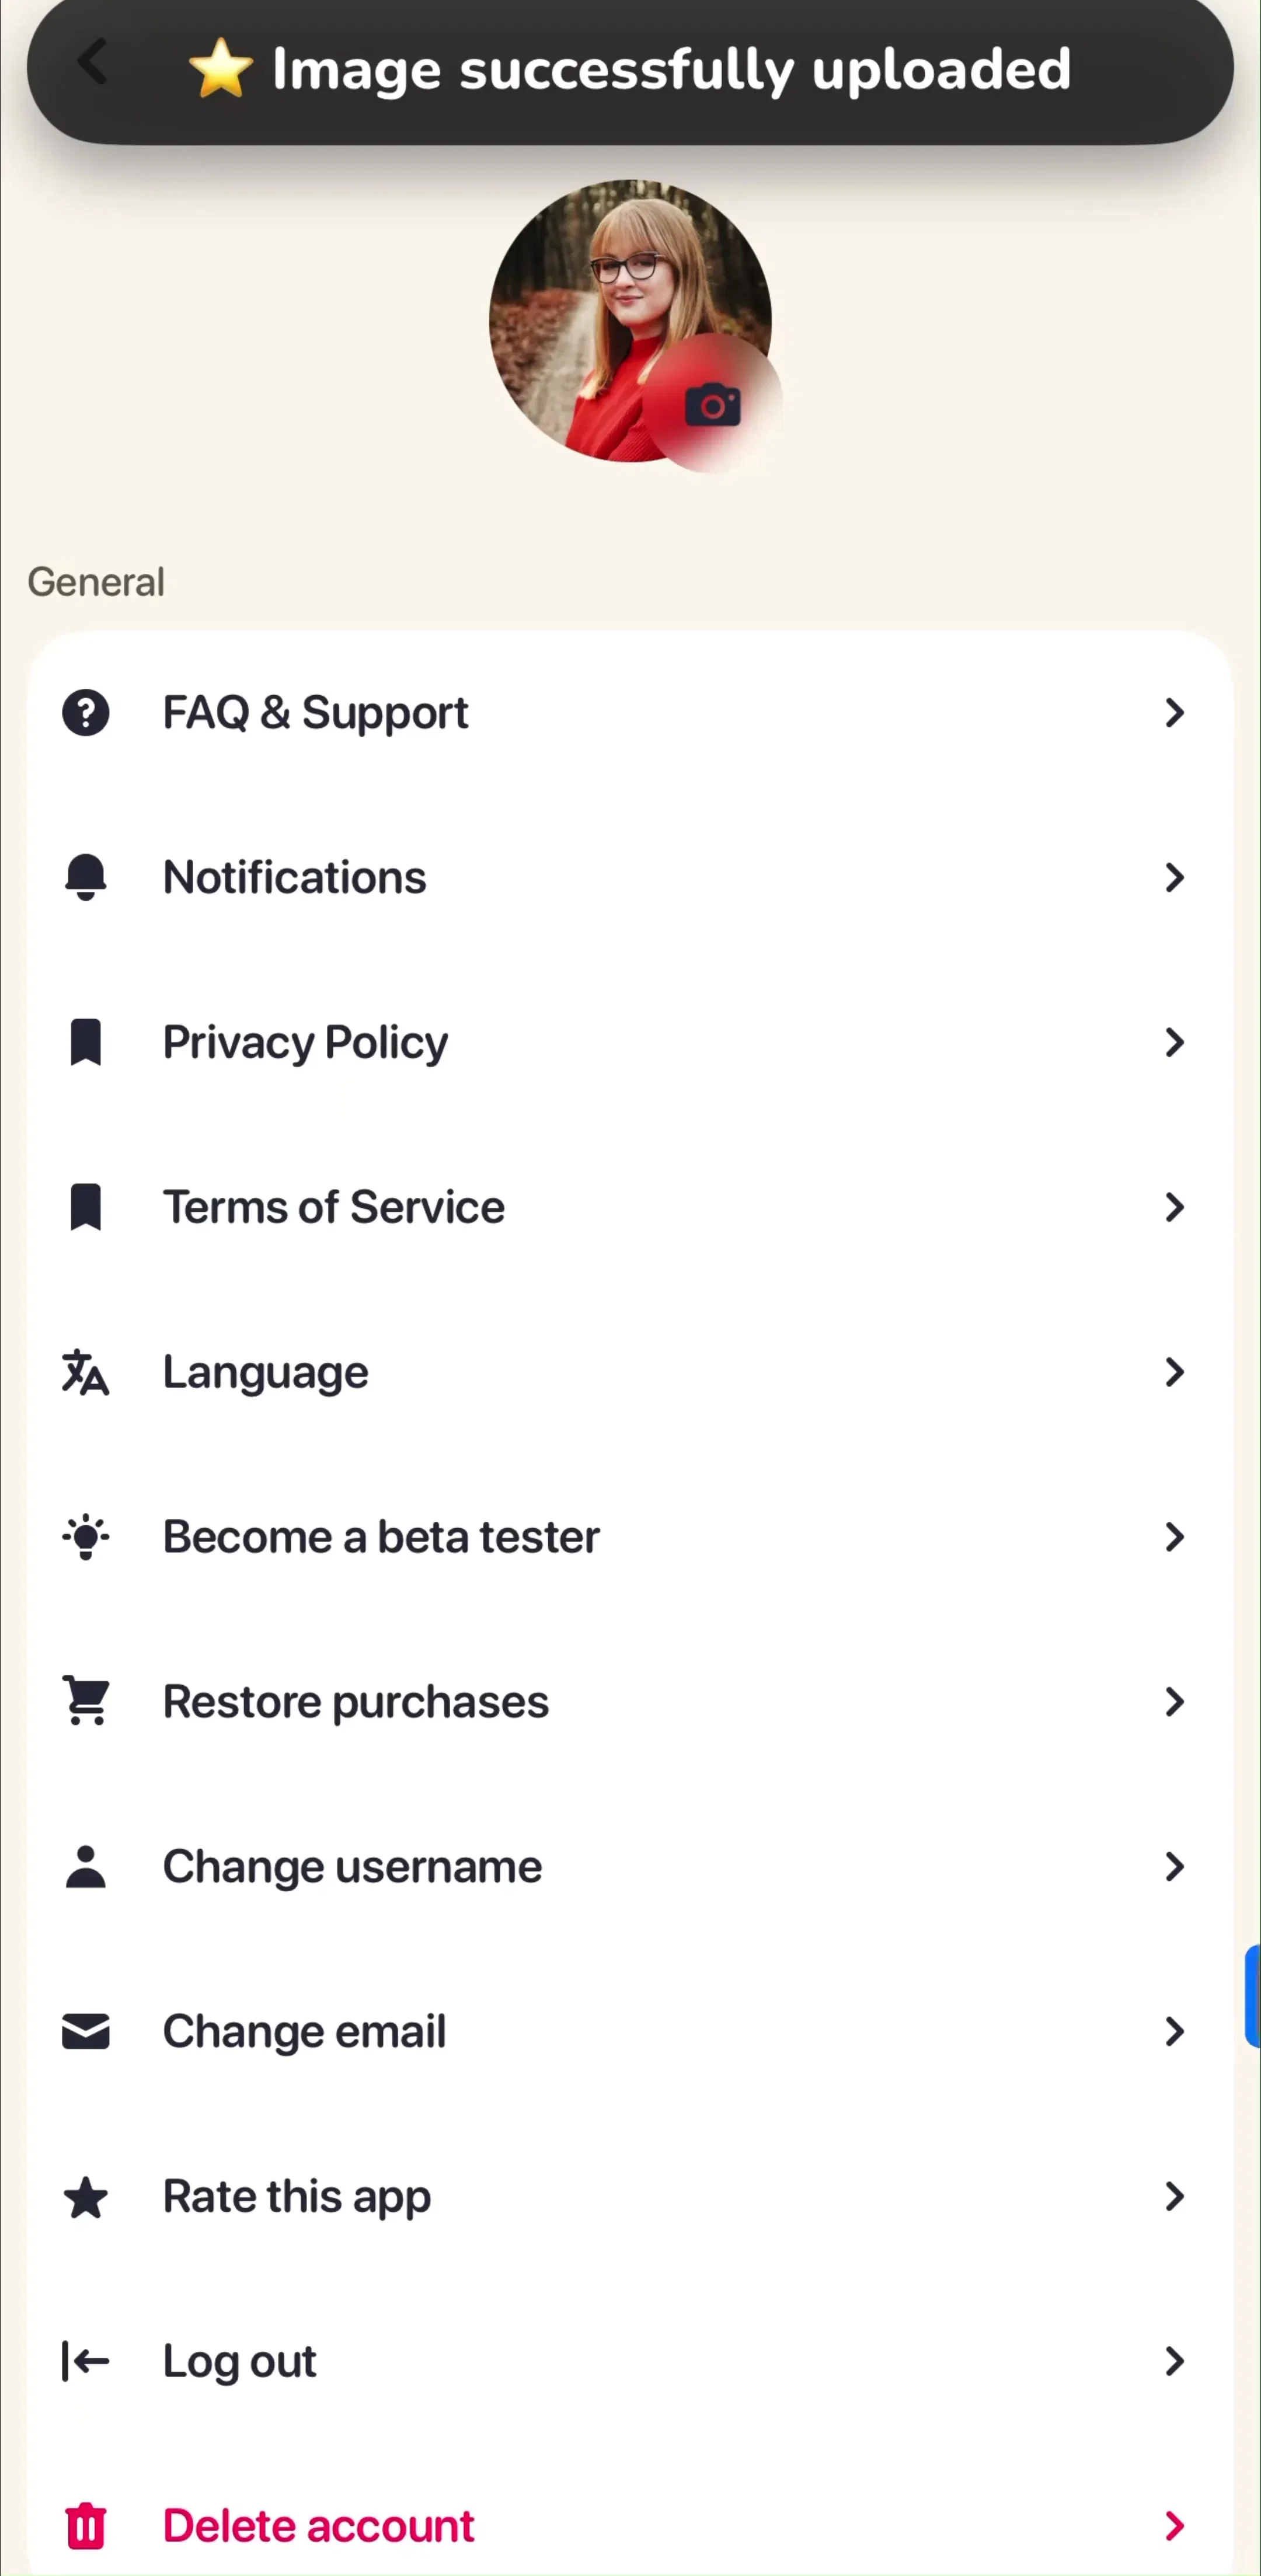This screenshot has height=2576, width=1261.
Task: Tap the back arrow at top
Action: (x=93, y=62)
